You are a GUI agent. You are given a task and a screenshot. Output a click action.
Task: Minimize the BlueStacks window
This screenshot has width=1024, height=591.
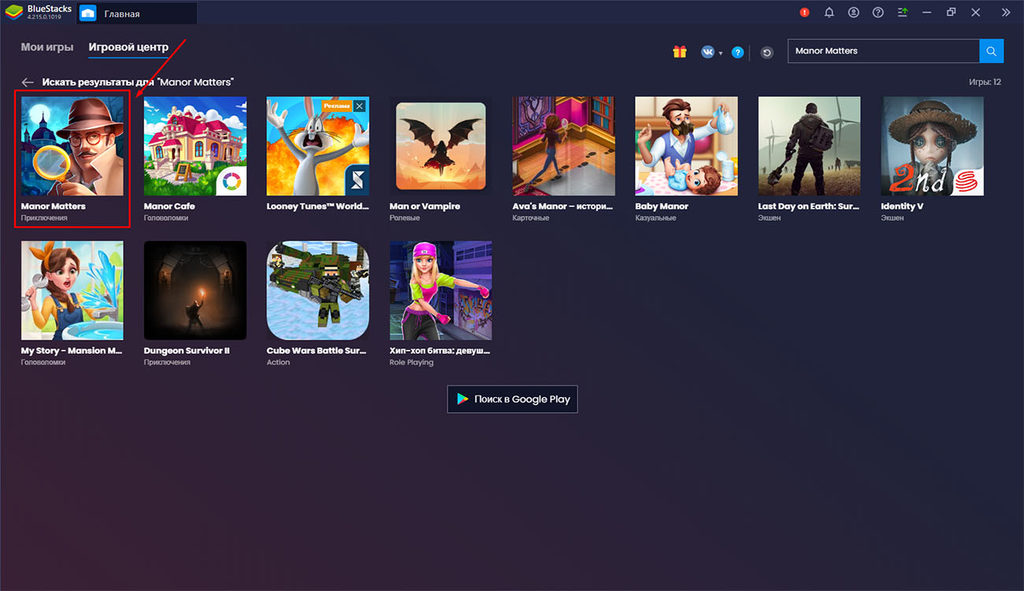(x=927, y=12)
